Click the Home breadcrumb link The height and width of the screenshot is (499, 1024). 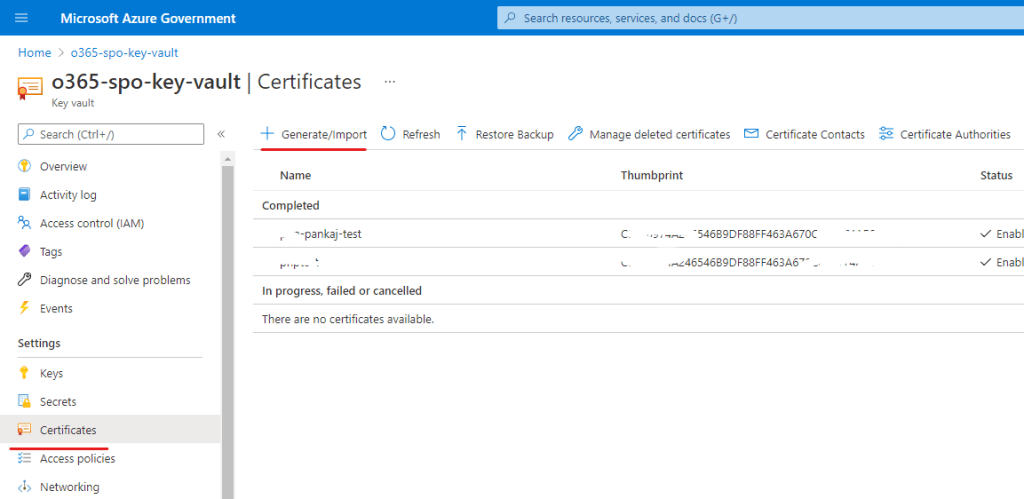click(x=34, y=52)
